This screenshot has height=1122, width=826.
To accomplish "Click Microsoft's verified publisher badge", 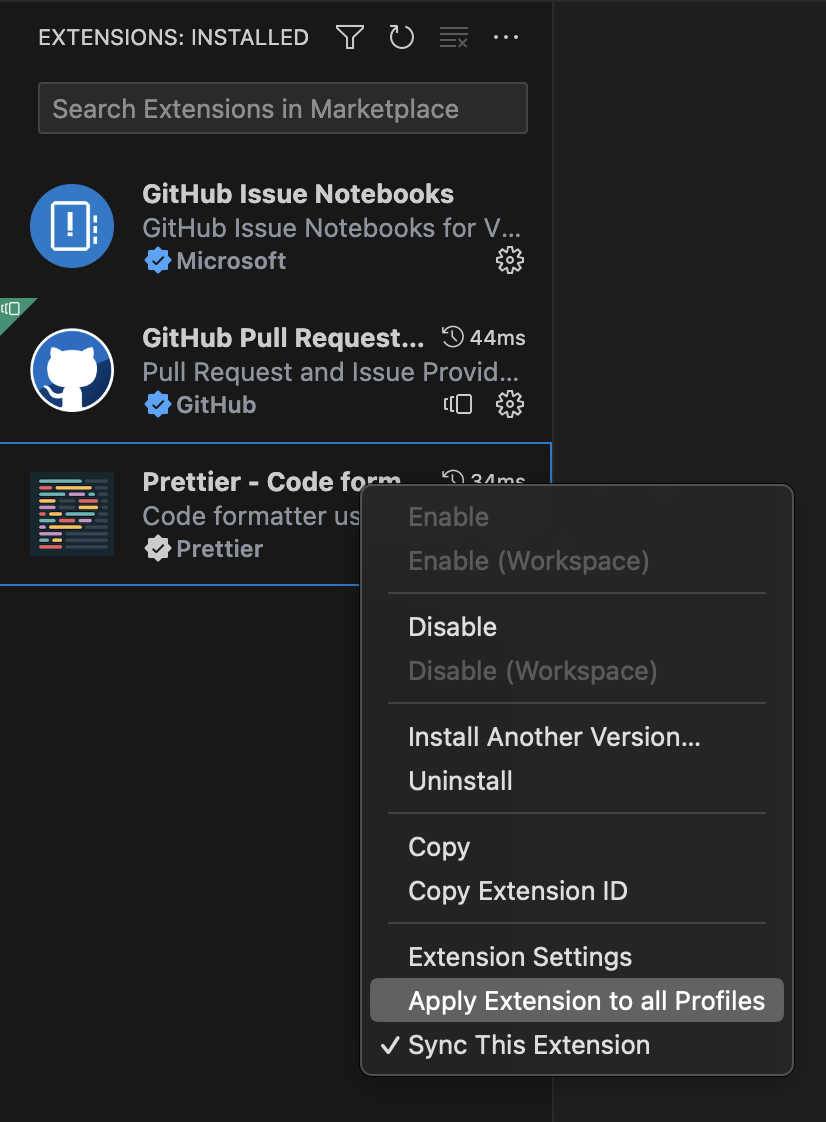I will click(x=158, y=261).
